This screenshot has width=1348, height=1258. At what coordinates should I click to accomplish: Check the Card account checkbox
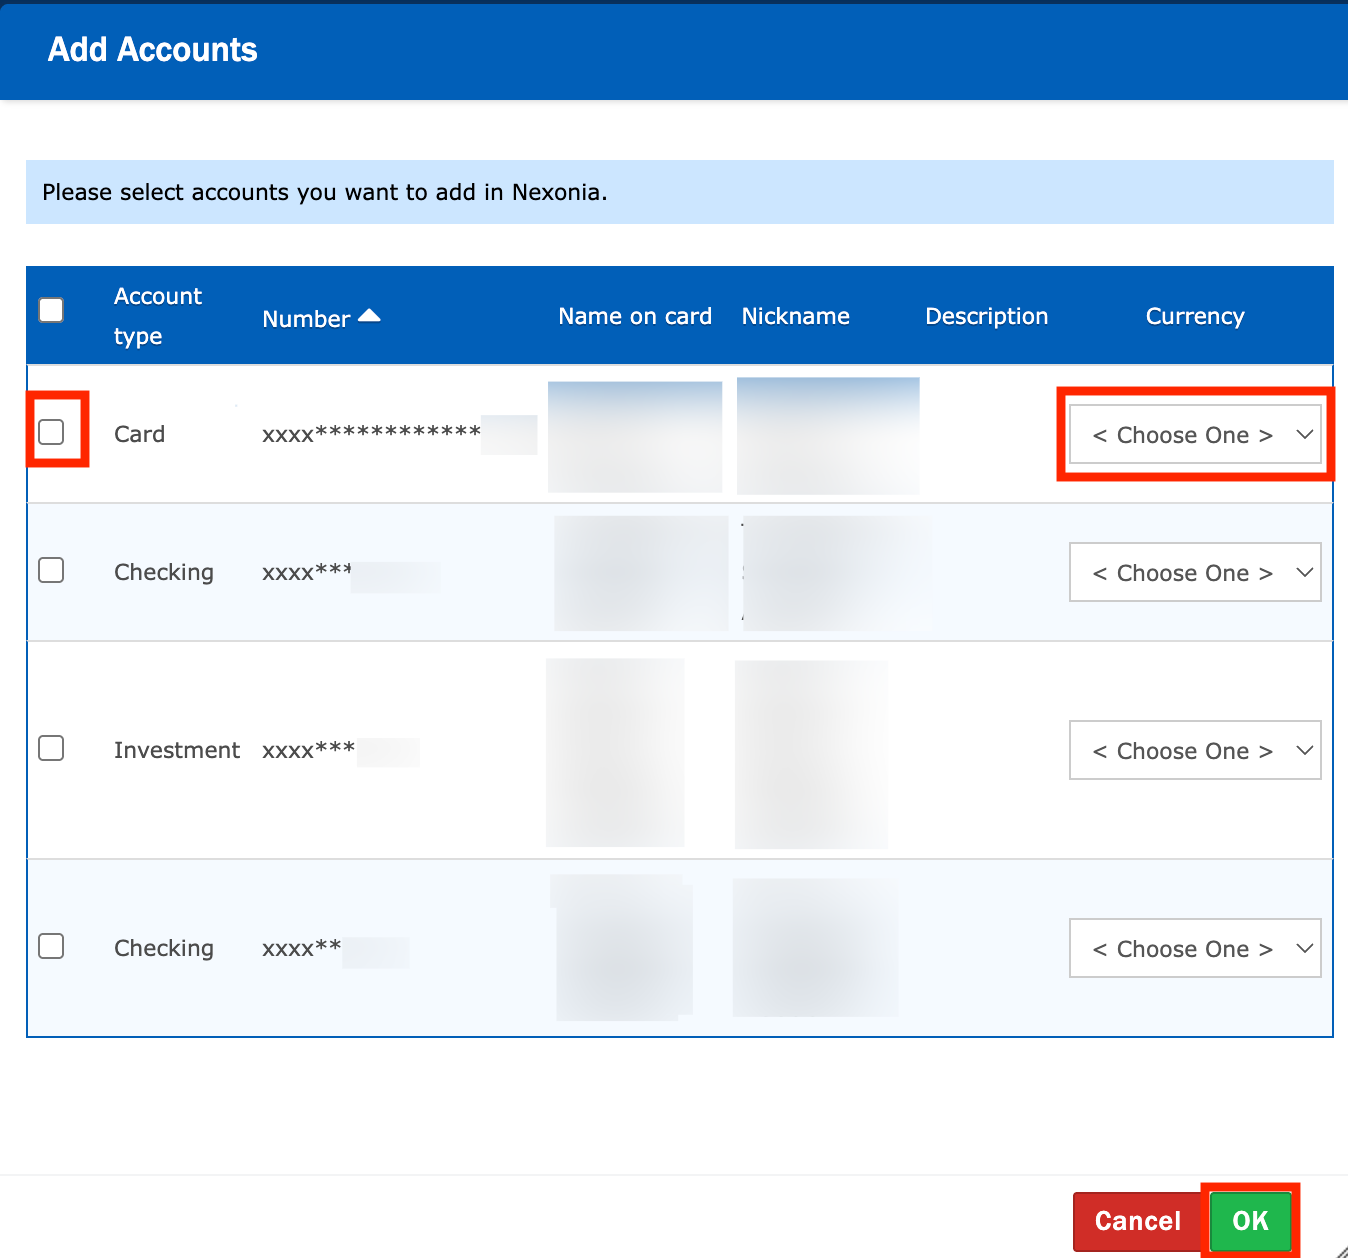point(51,432)
